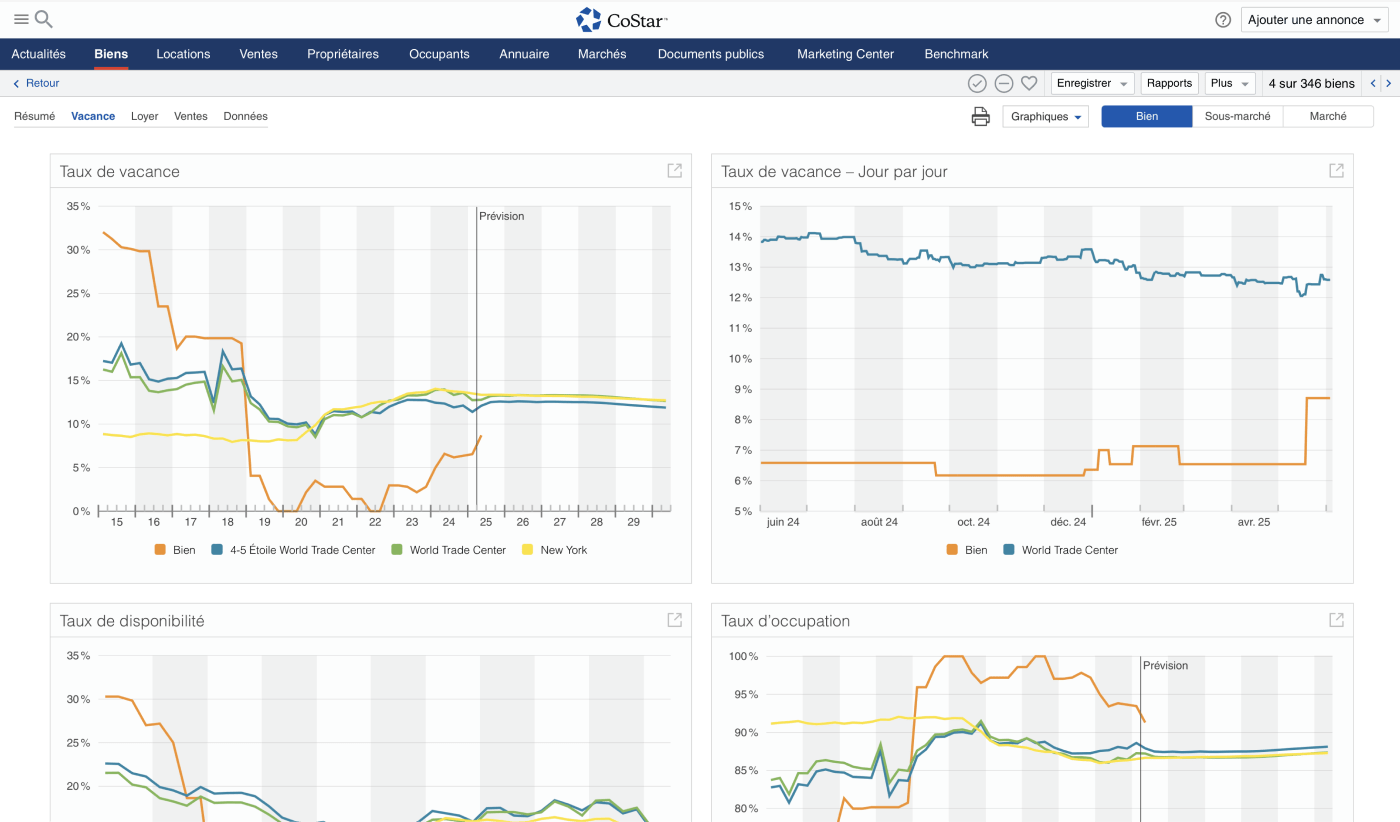
Task: Click the orange Bien legend swatch
Action: click(x=160, y=550)
